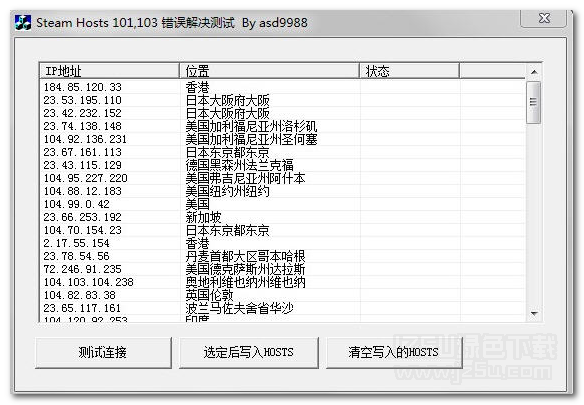This screenshot has height=405, width=584.
Task: Click the IP地址 column header
Action: 109,71
